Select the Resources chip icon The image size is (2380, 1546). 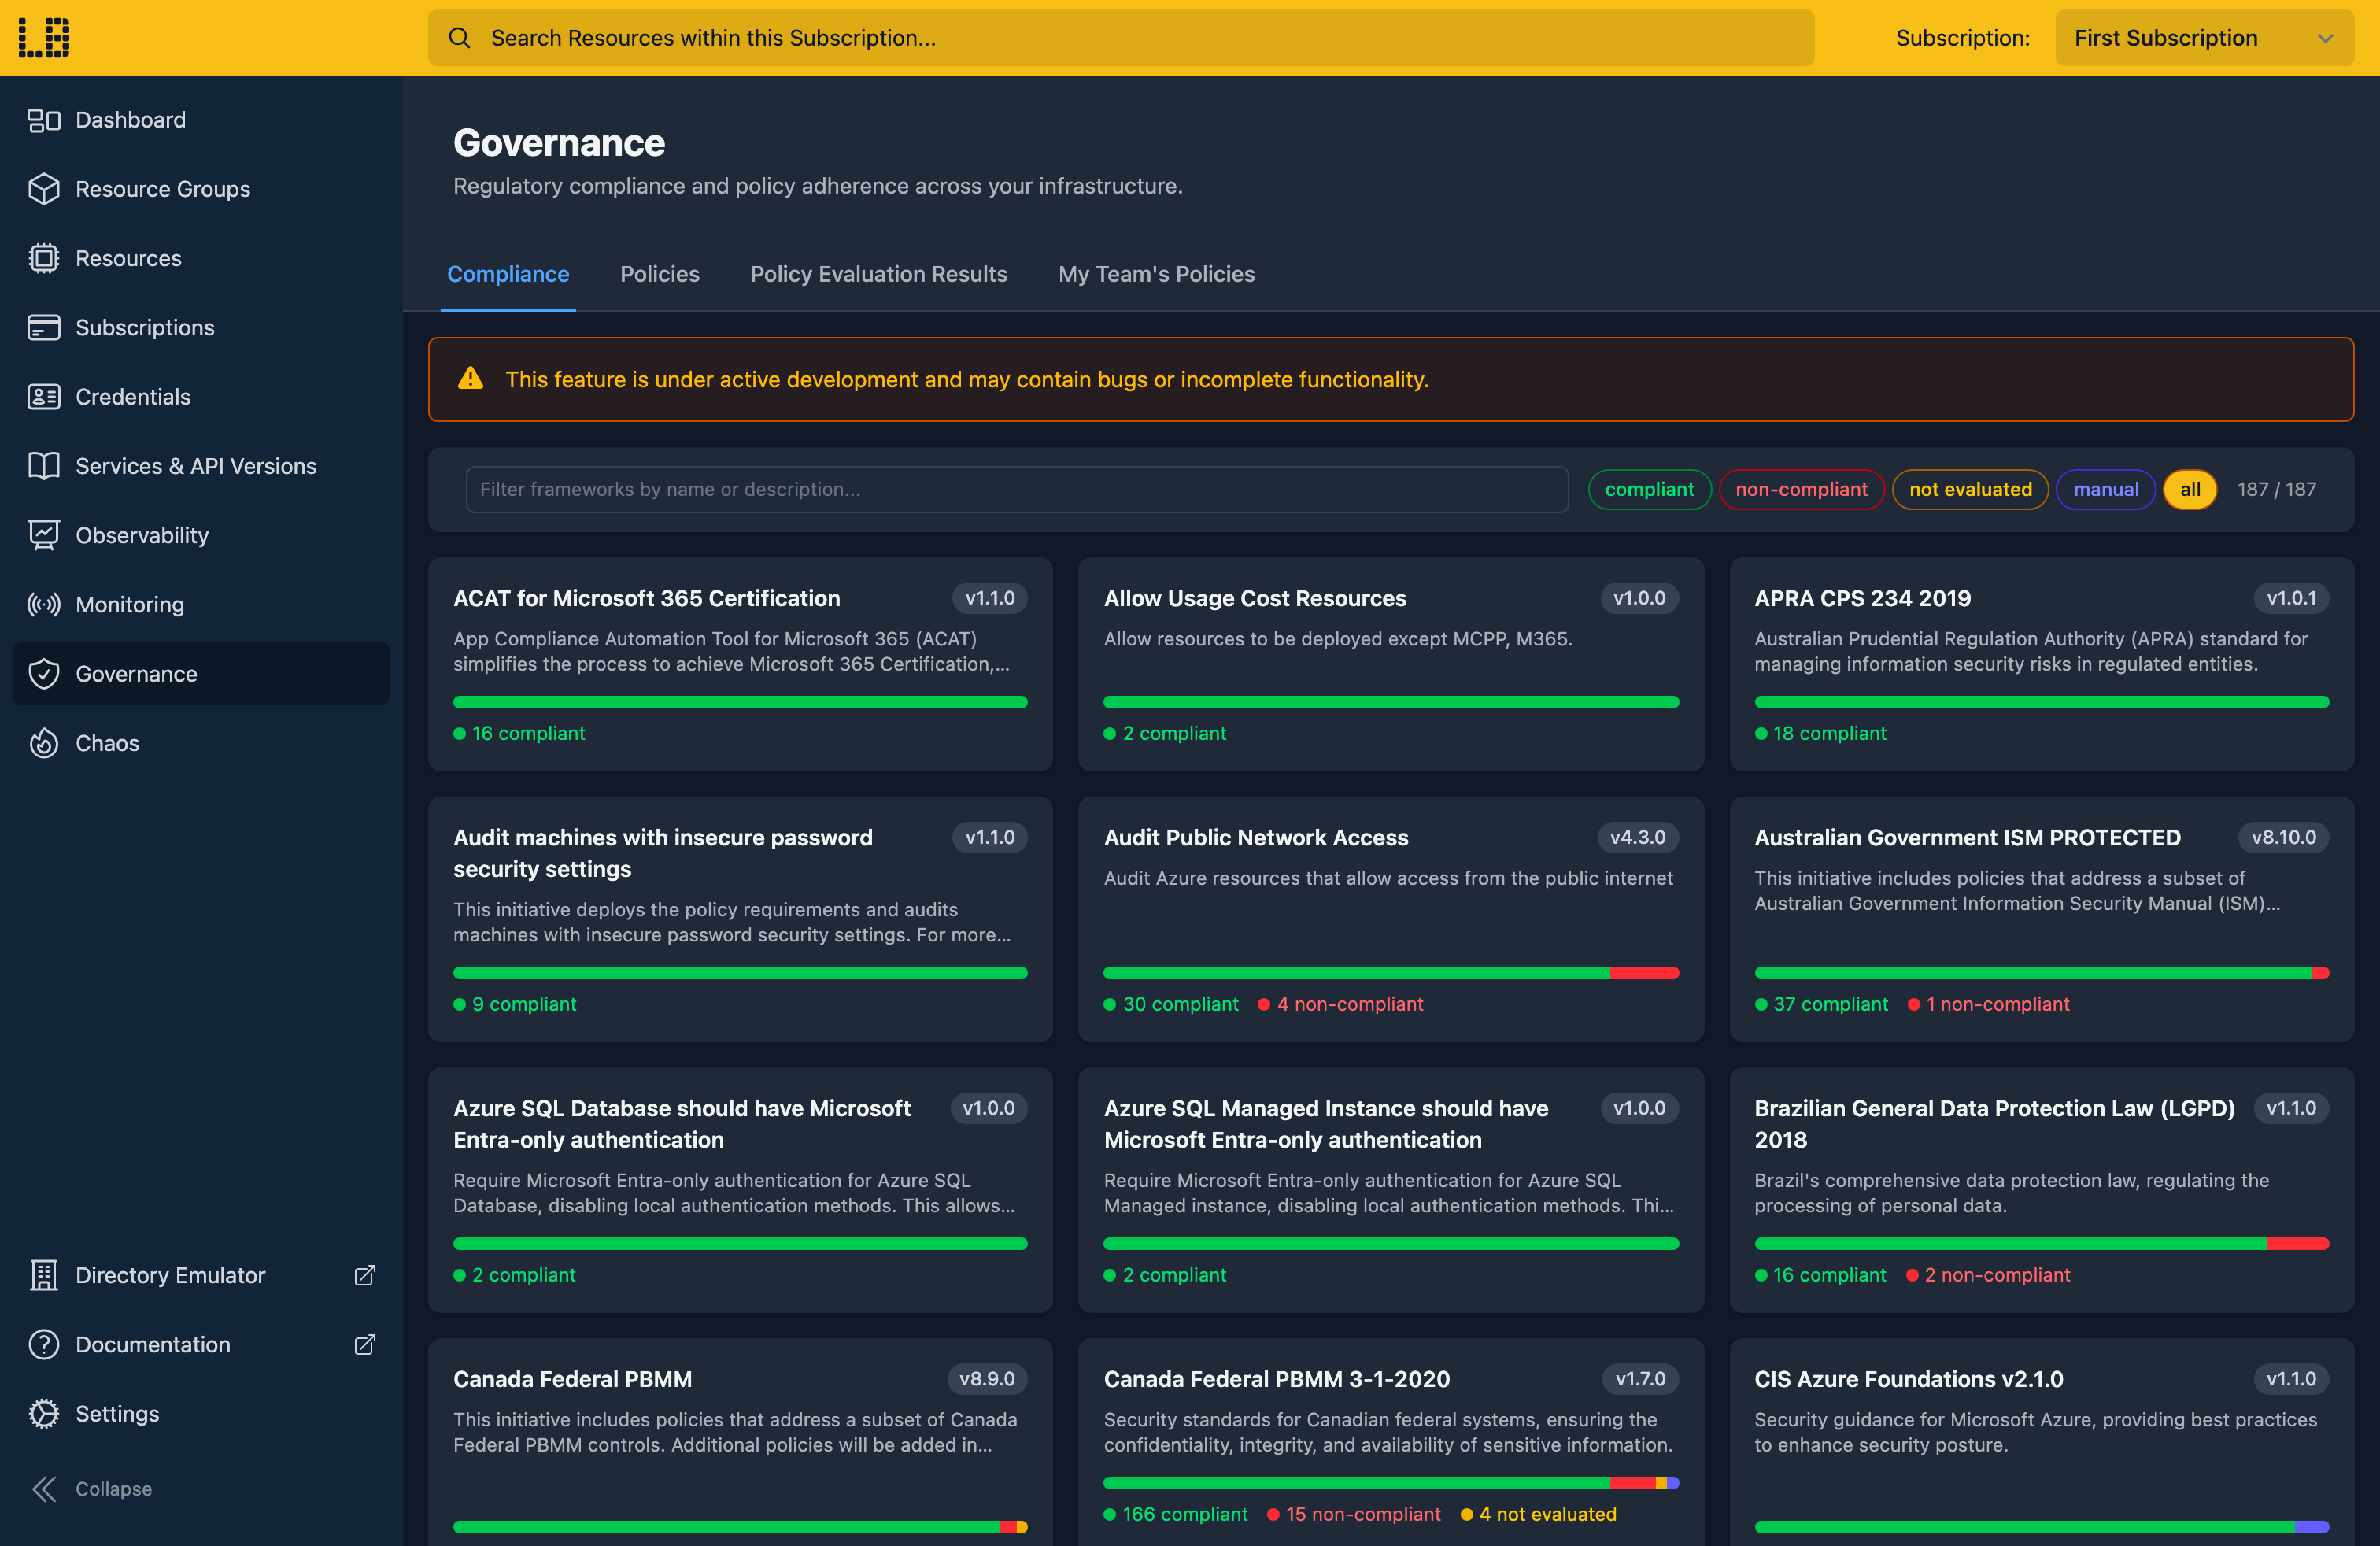click(x=43, y=258)
